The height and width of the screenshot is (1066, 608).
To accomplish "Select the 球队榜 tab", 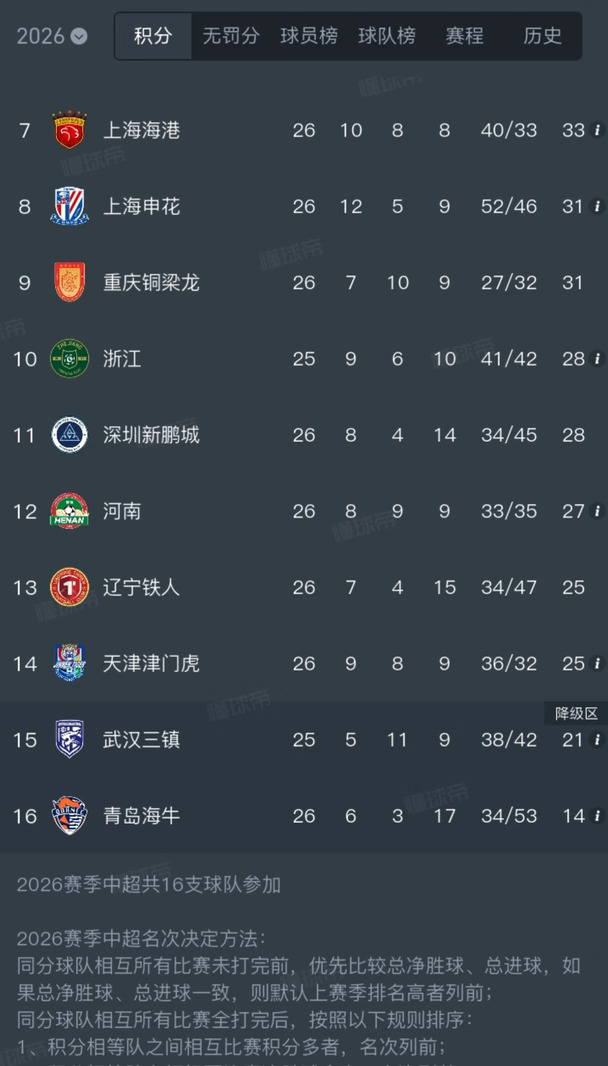I will pyautogui.click(x=386, y=36).
